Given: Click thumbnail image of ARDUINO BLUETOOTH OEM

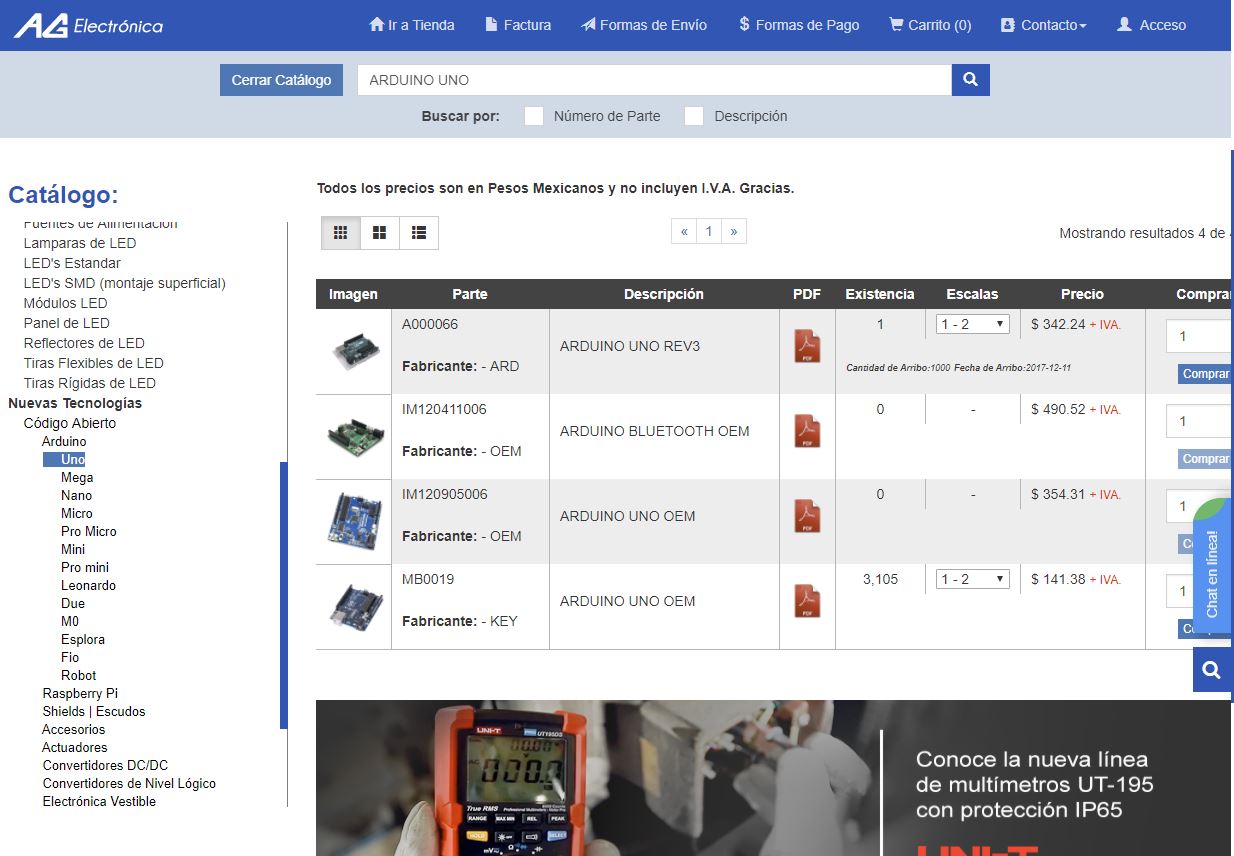Looking at the screenshot, I should [354, 436].
